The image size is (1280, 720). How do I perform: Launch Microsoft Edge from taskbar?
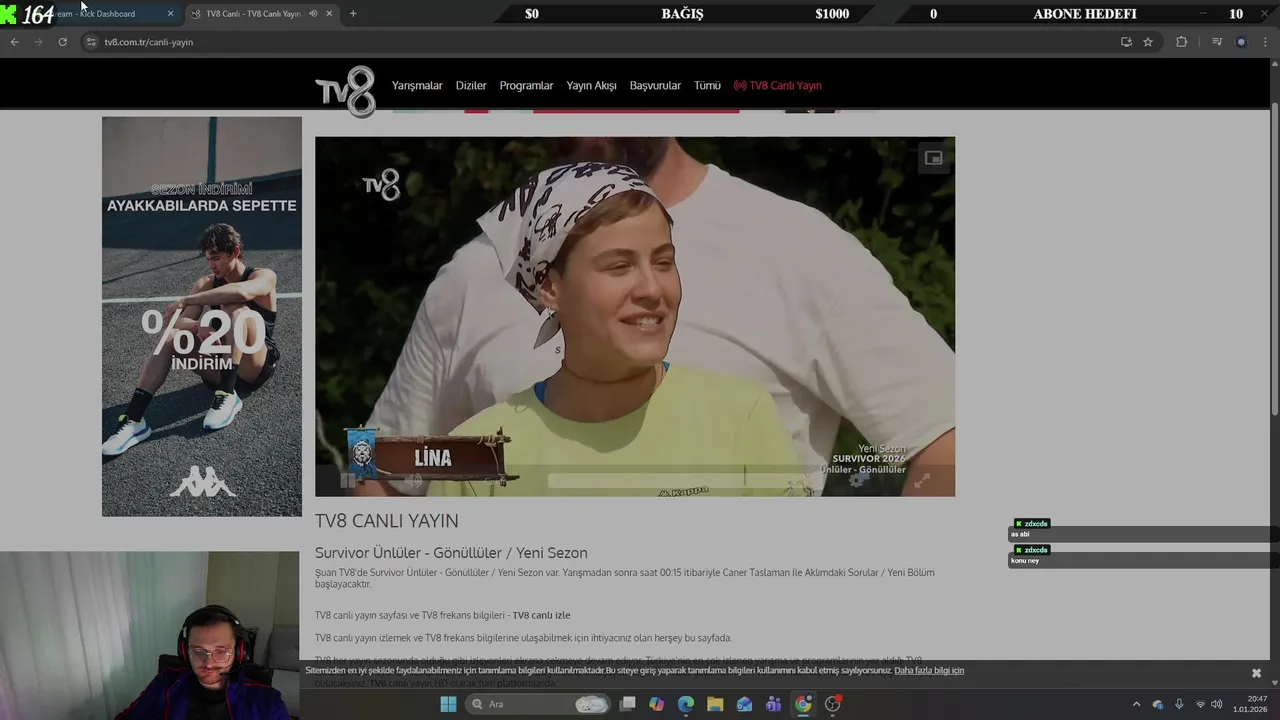pyautogui.click(x=685, y=704)
